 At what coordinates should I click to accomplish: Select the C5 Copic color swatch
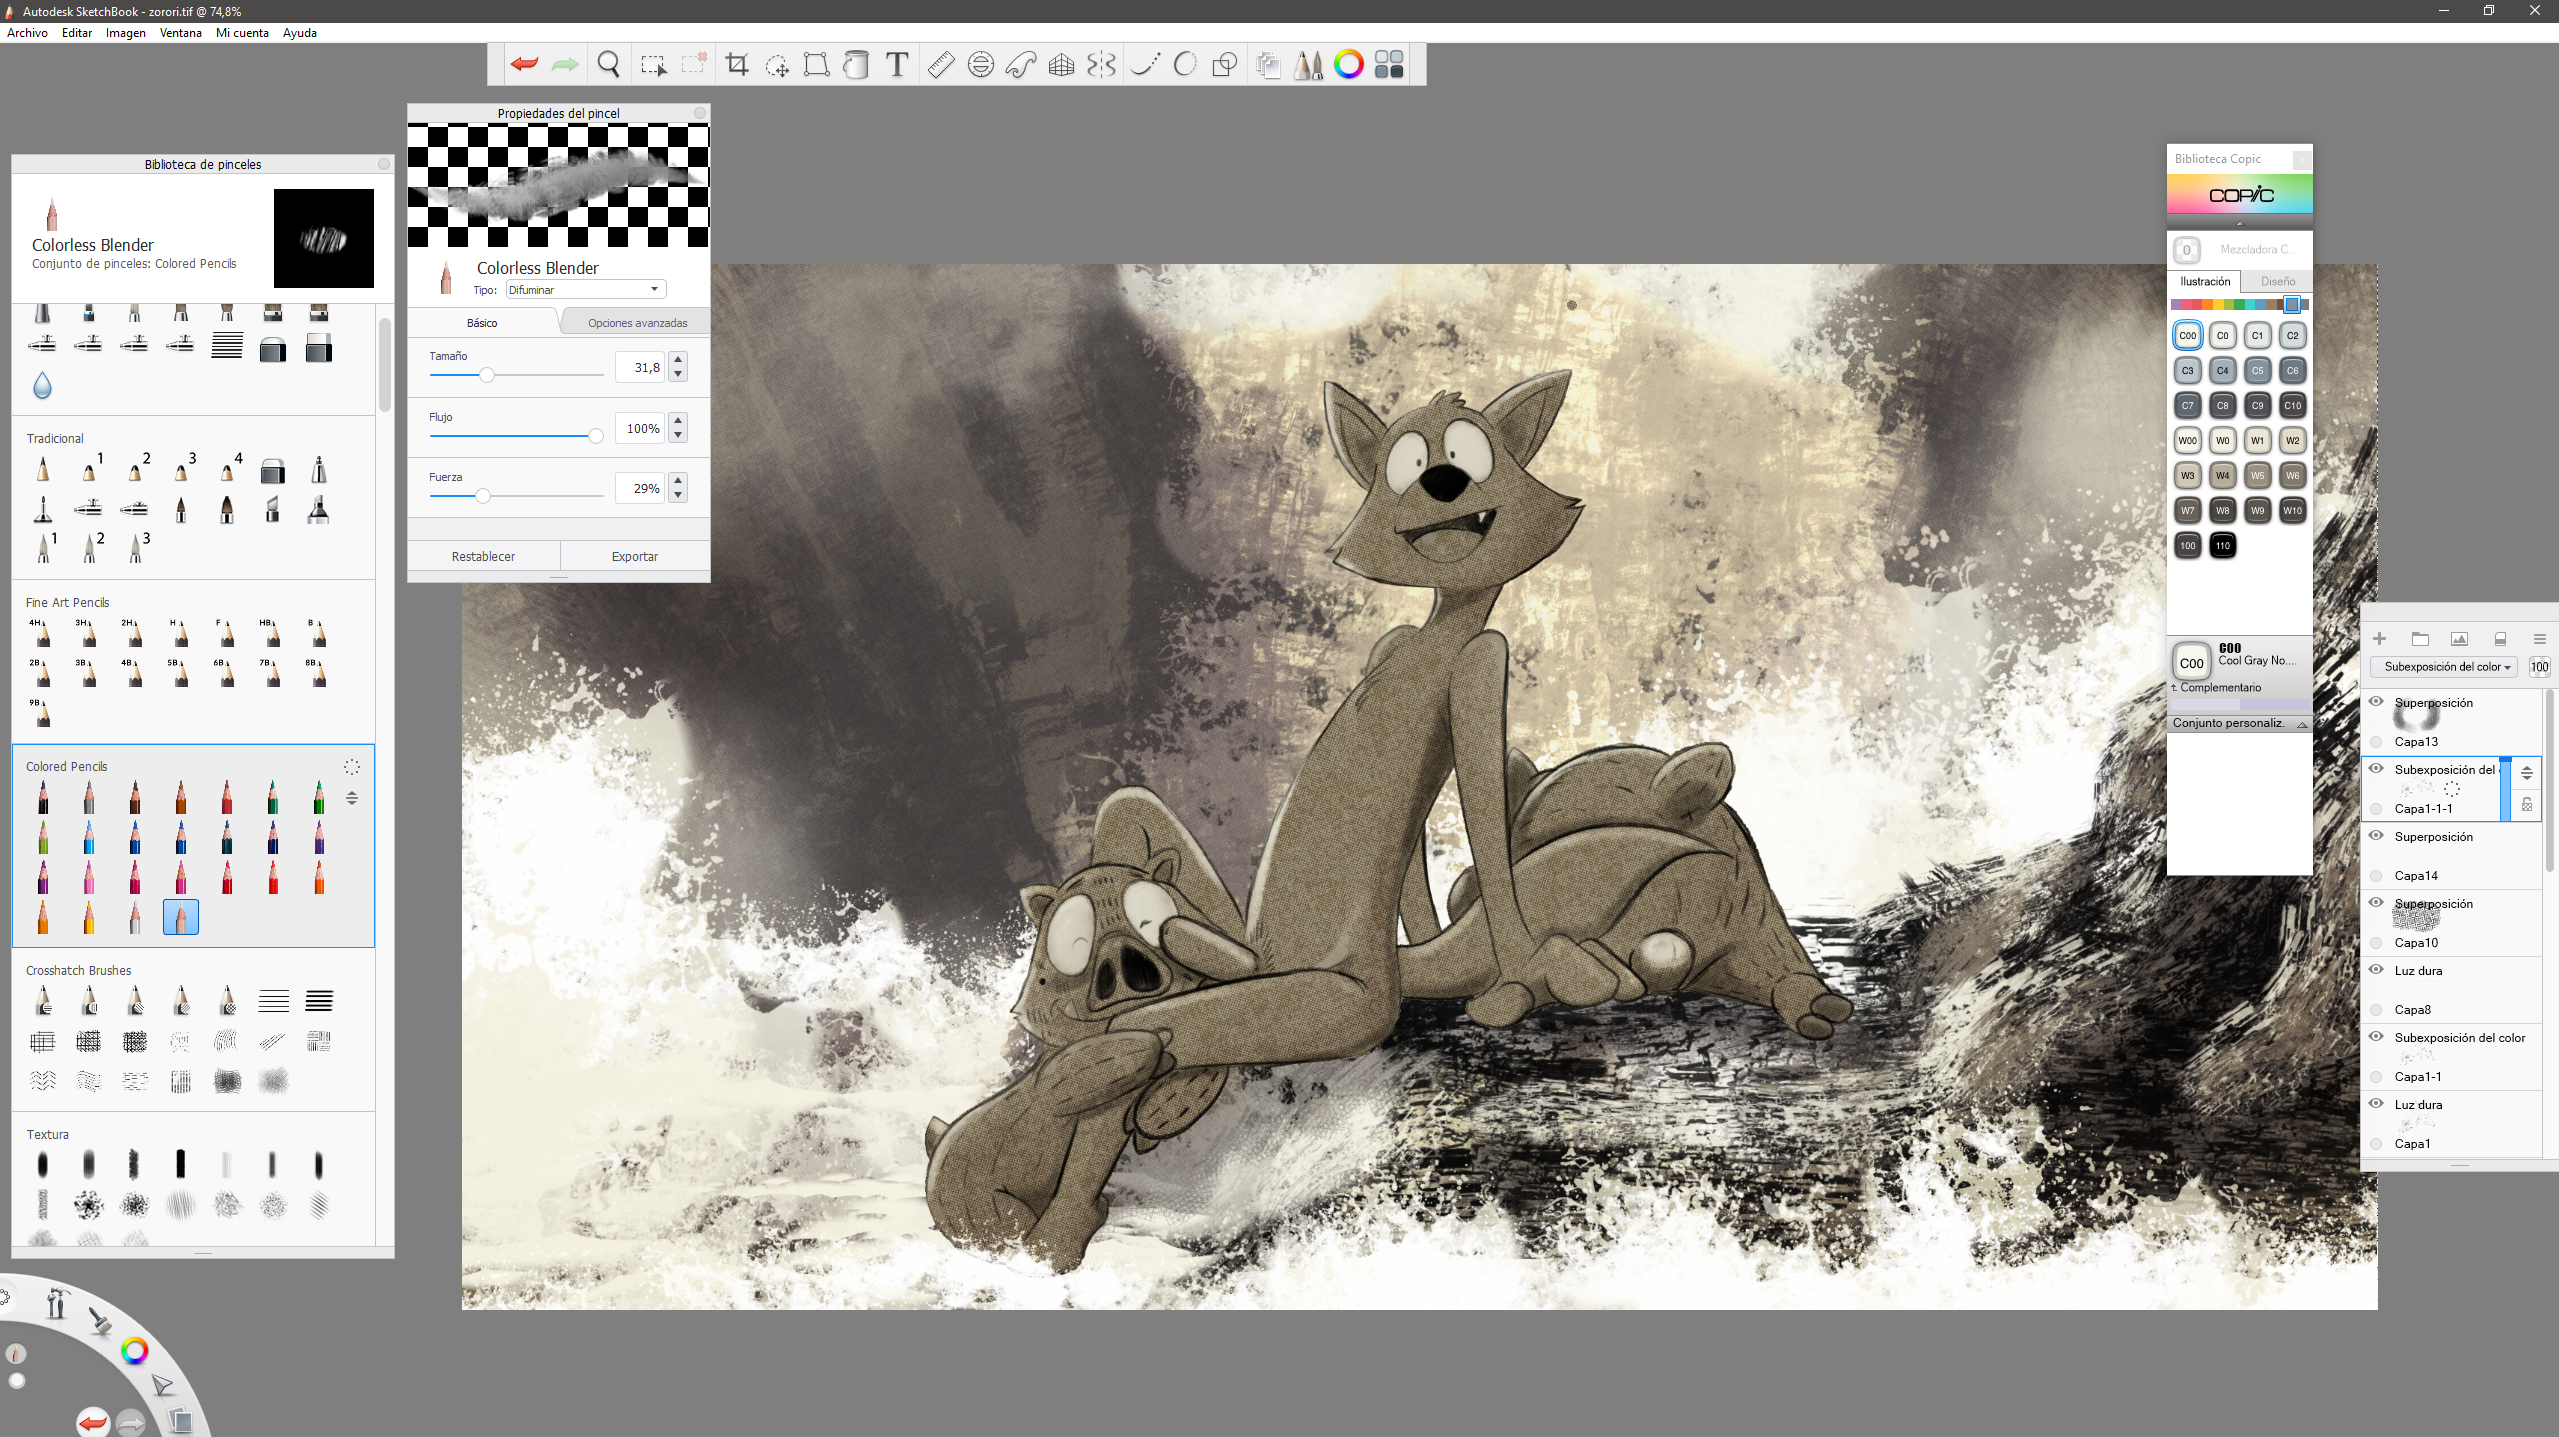pyautogui.click(x=2257, y=370)
